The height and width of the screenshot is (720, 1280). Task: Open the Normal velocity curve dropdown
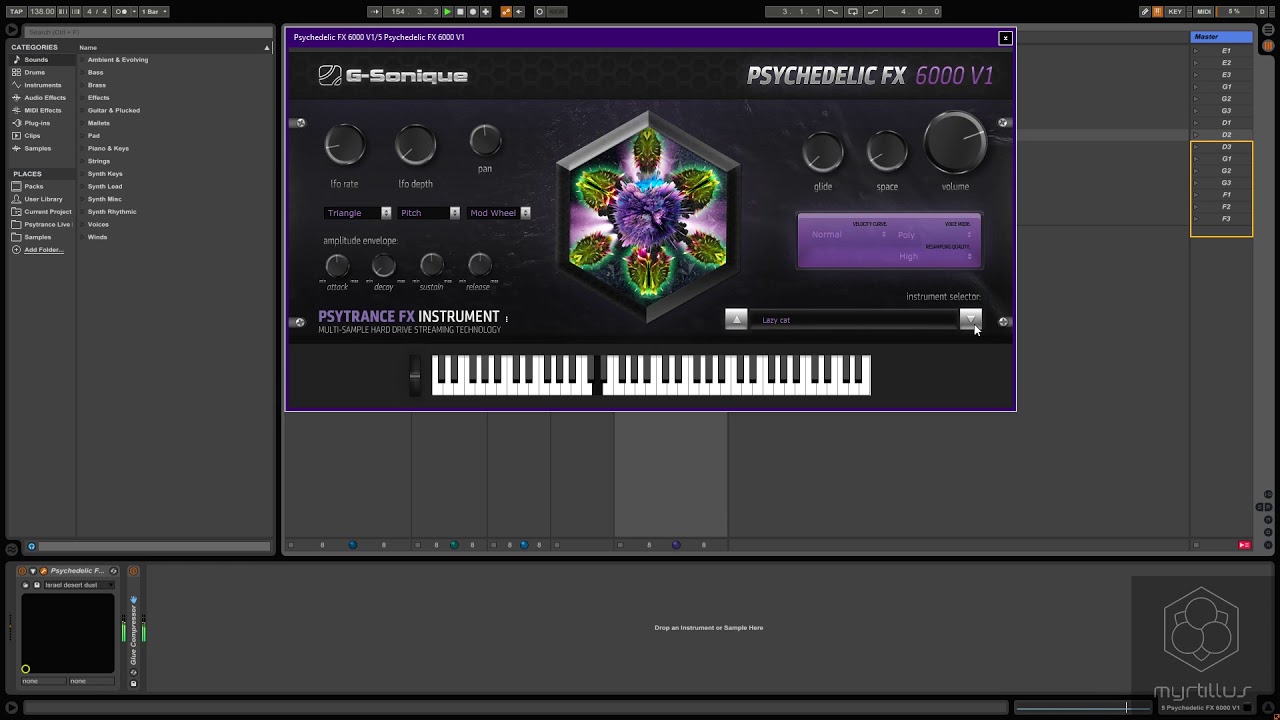tap(848, 235)
